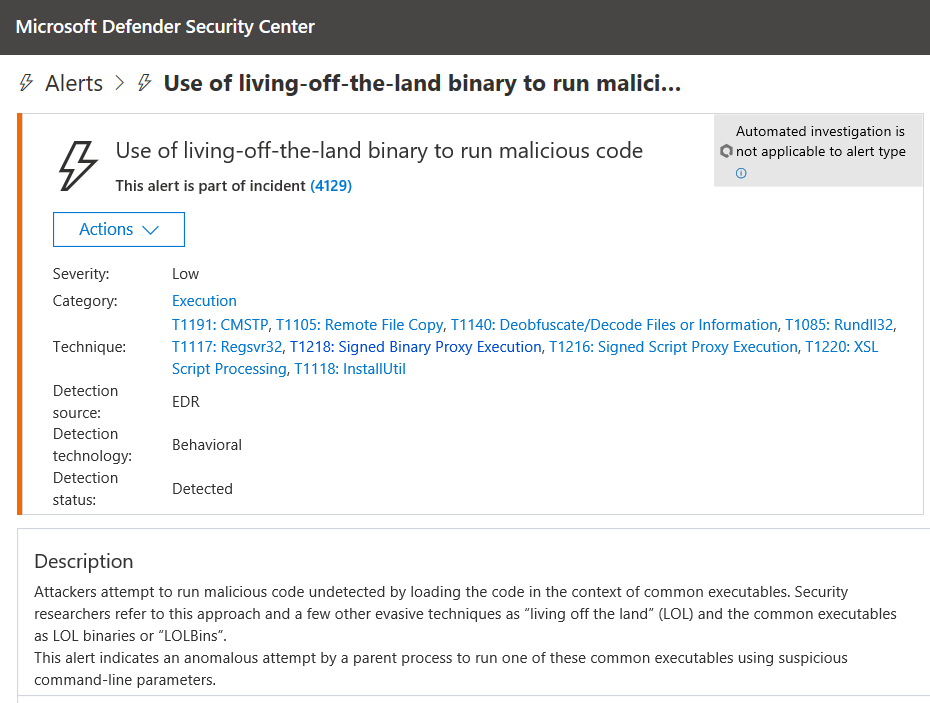Open technique T1118: InstallUtil
930x703 pixels.
pyautogui.click(x=349, y=369)
